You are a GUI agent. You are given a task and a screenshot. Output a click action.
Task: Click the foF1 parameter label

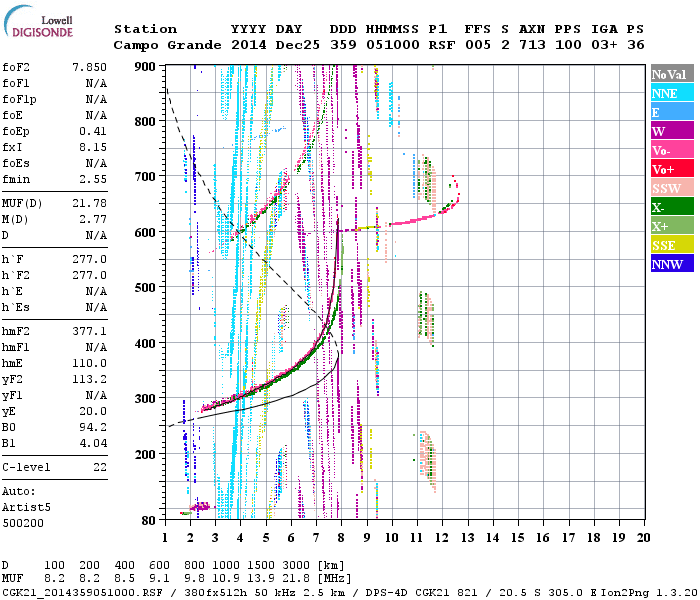pos(16,83)
